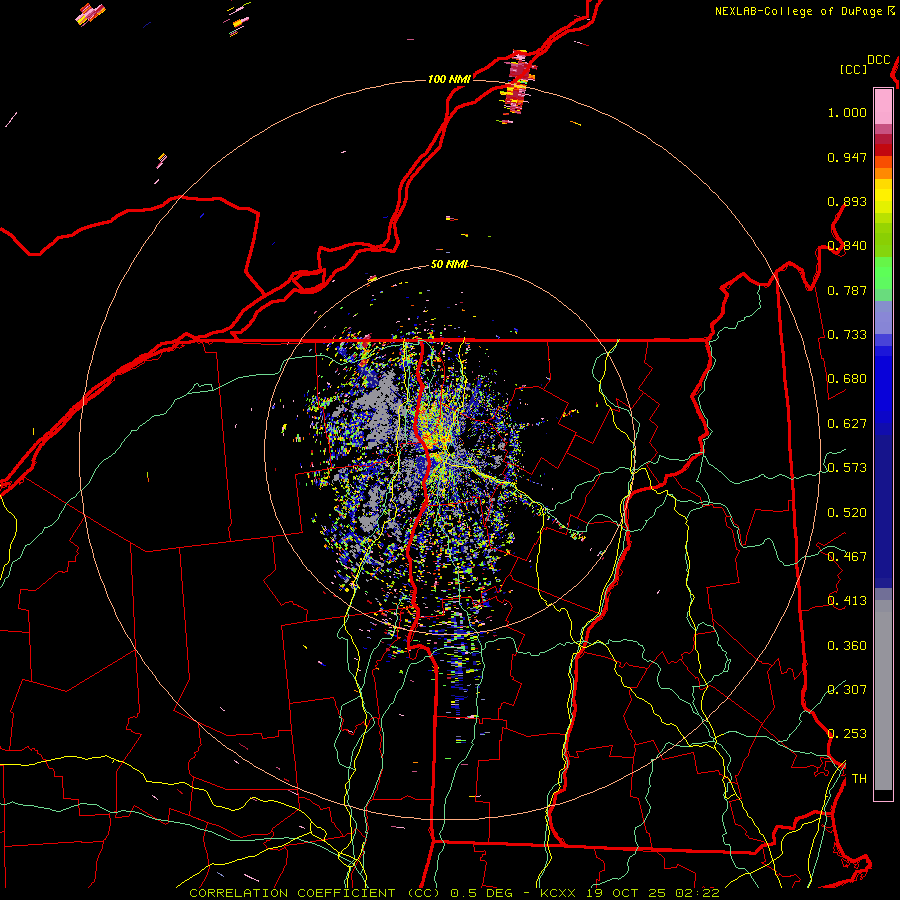Click the 0.787 scale value
900x900 pixels.
(x=847, y=290)
